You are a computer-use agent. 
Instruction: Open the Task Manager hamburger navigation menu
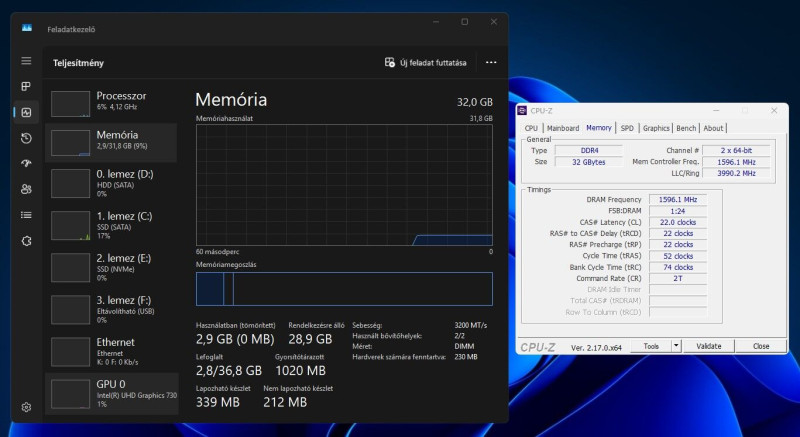pyautogui.click(x=26, y=61)
